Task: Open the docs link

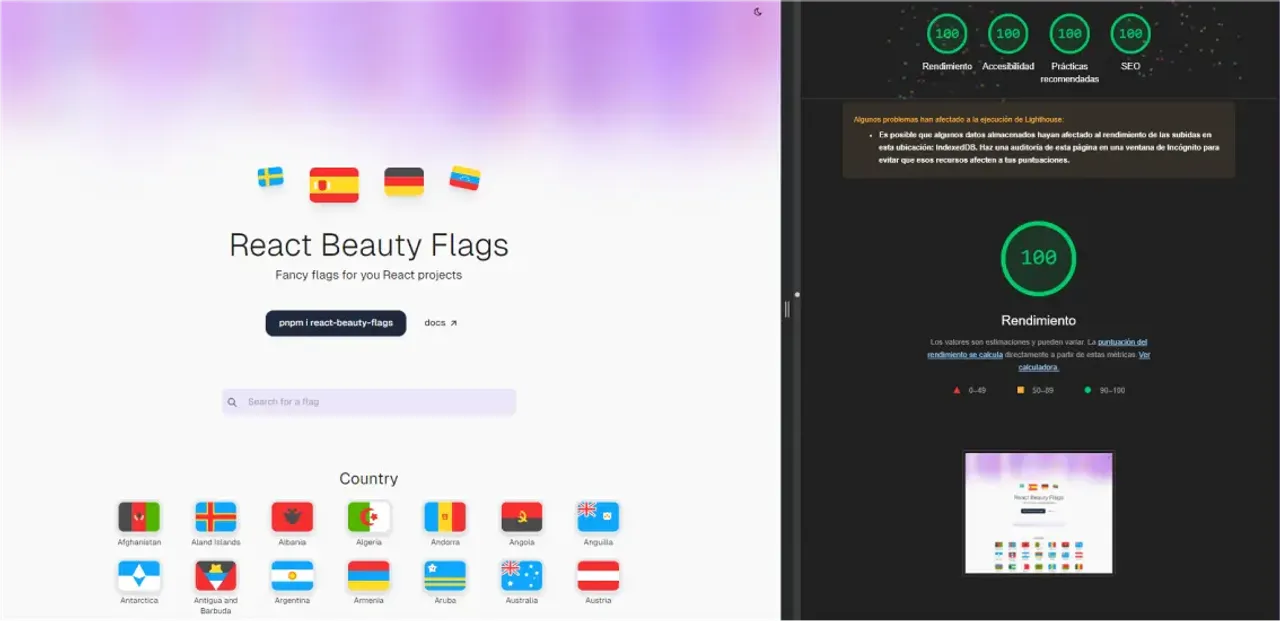Action: click(440, 323)
